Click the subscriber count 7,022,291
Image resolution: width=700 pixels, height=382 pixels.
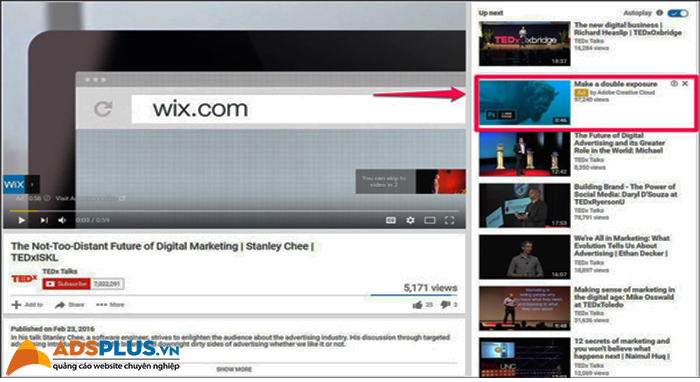107,284
